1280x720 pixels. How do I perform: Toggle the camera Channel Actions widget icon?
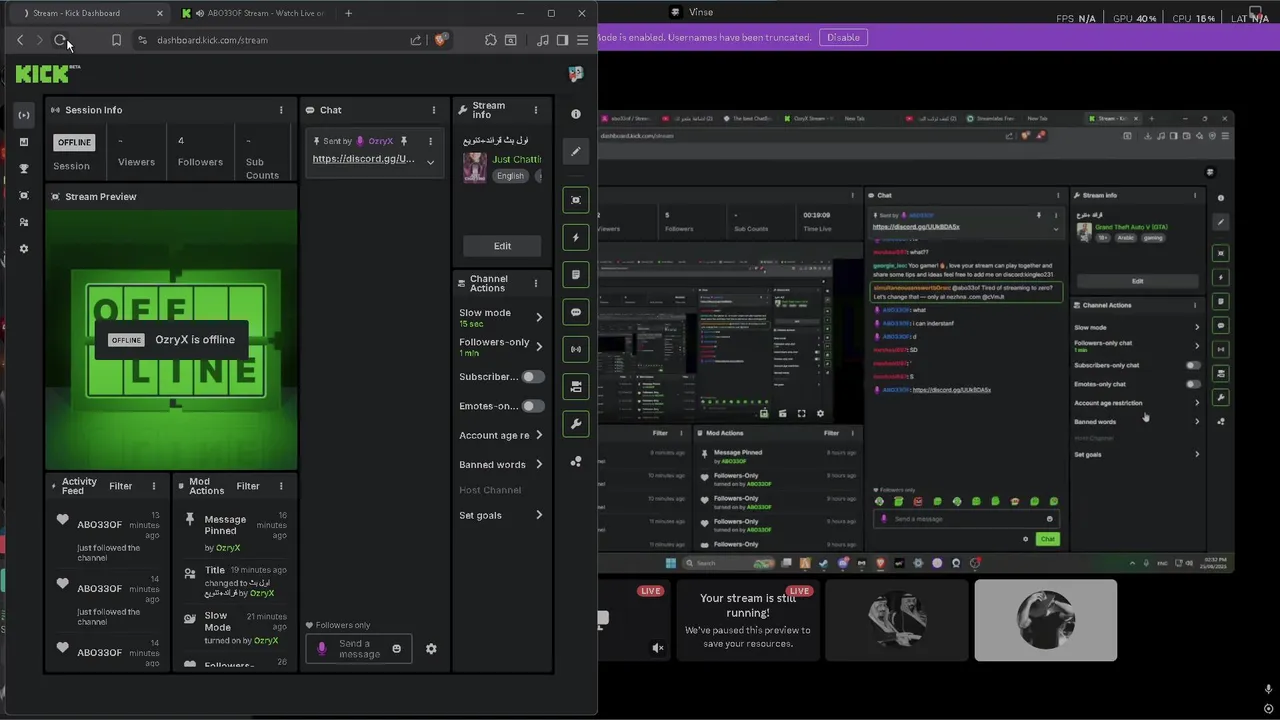tap(576, 387)
